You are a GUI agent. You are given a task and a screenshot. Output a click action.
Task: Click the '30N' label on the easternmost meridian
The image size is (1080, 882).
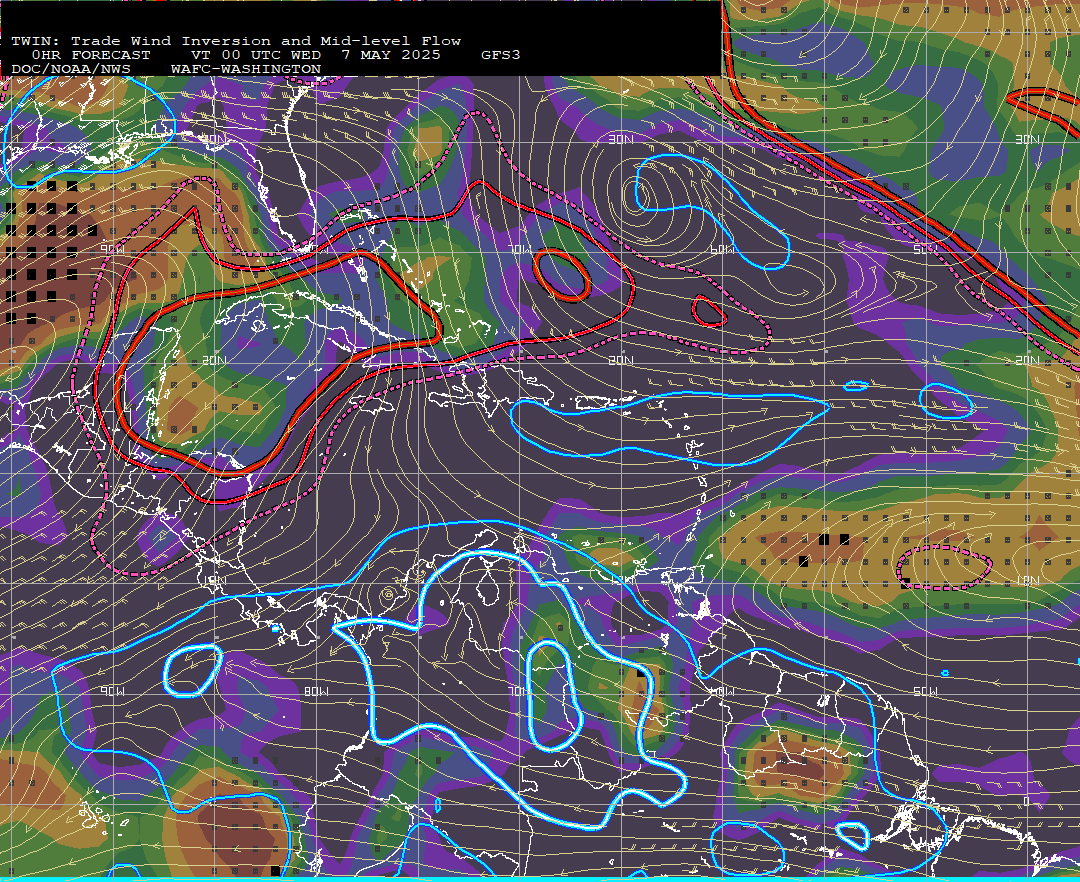pyautogui.click(x=1027, y=140)
